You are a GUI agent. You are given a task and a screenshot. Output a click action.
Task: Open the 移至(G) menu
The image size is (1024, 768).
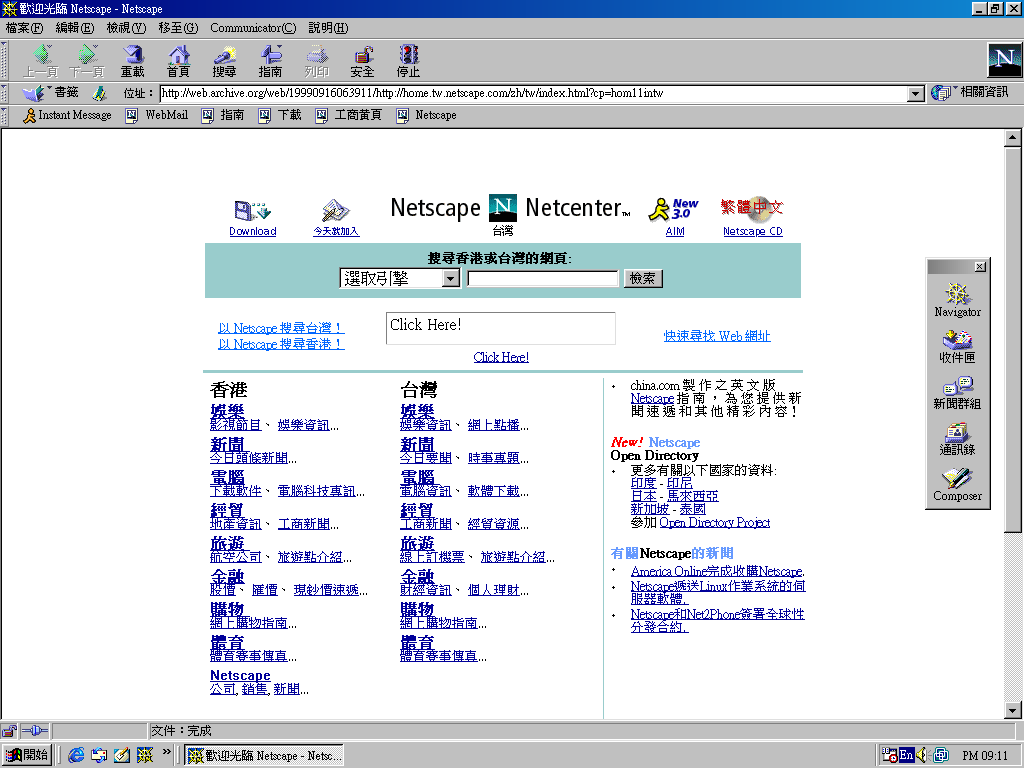click(178, 28)
